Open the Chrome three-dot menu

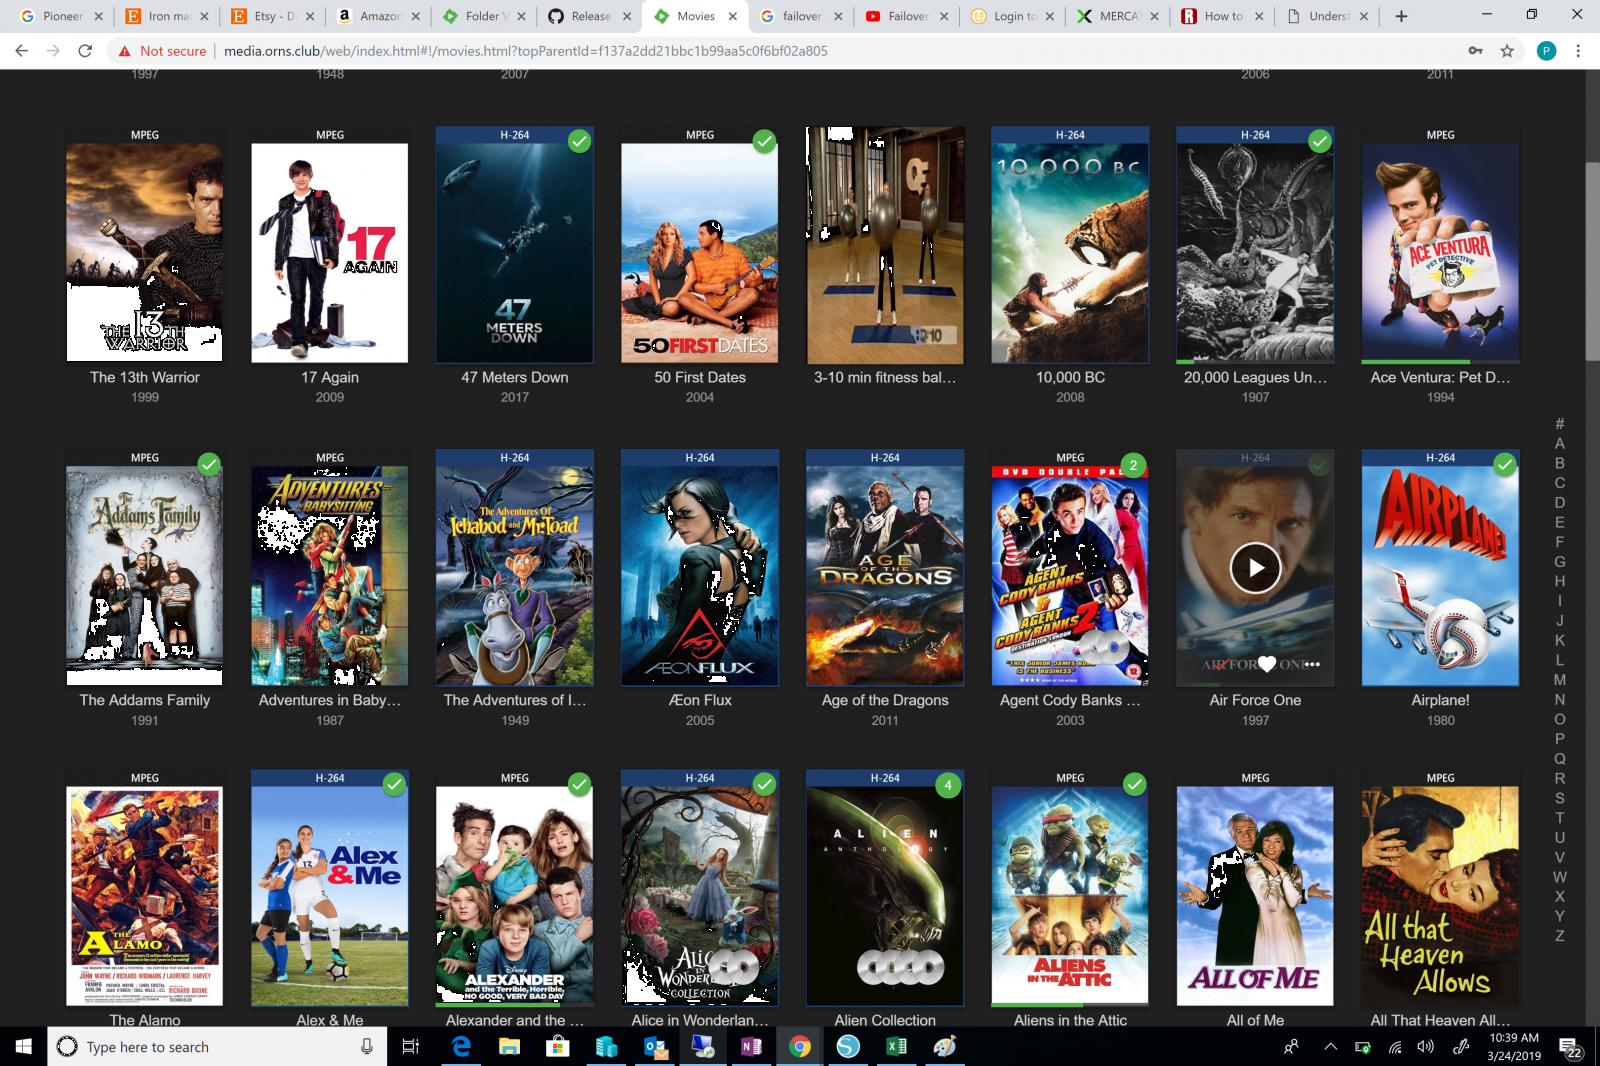(1578, 51)
